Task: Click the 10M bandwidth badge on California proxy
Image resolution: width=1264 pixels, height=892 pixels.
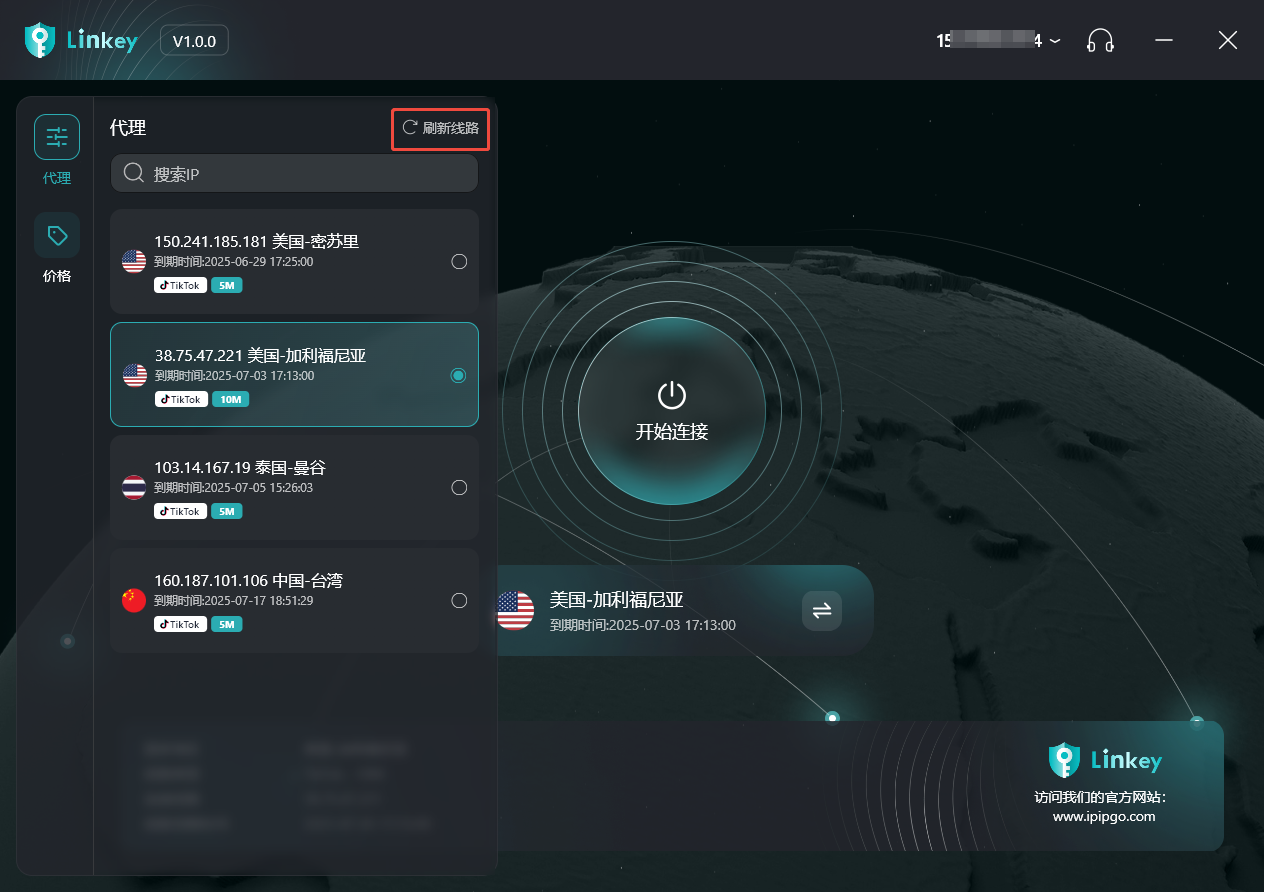Action: [230, 399]
